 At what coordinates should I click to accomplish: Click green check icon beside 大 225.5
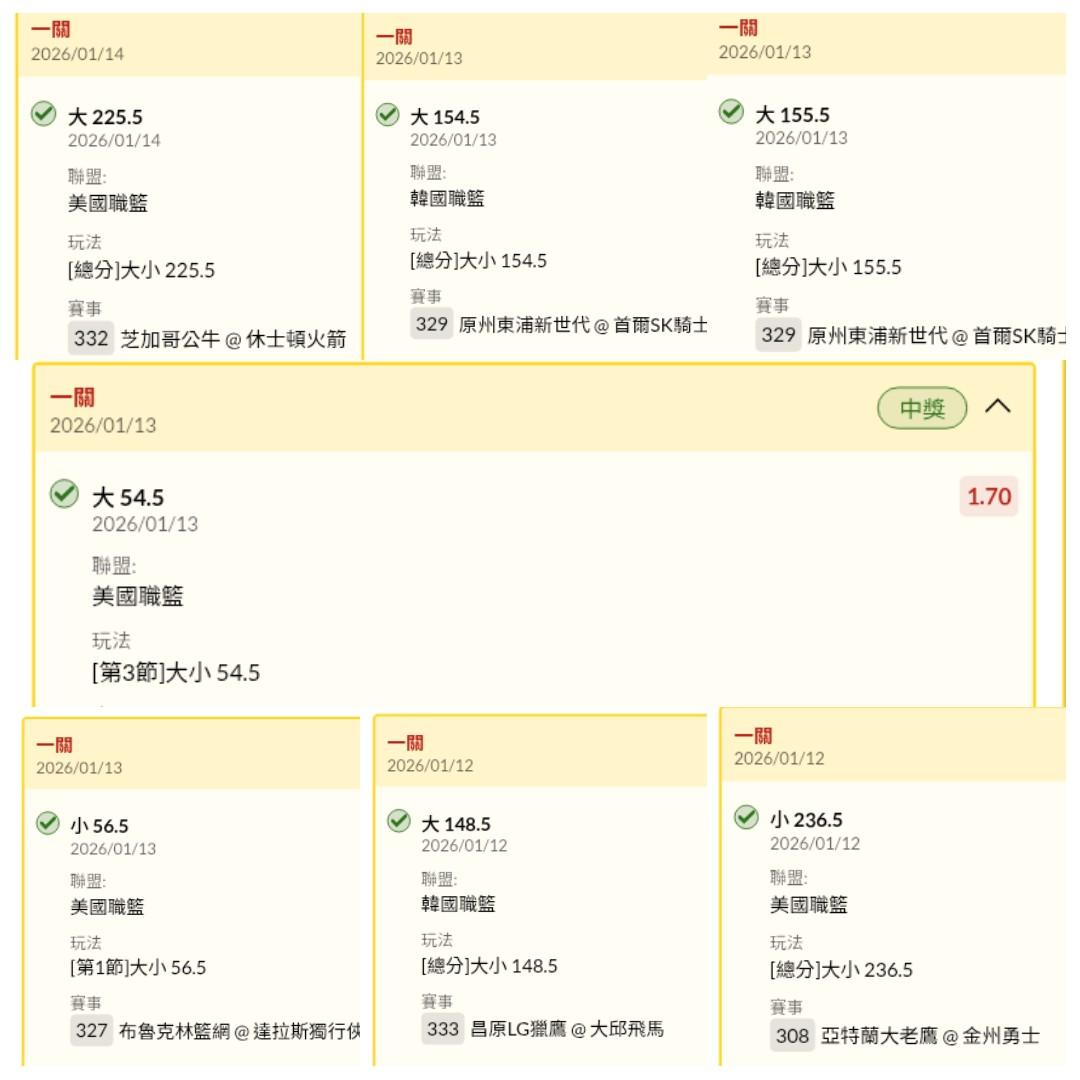point(43,114)
